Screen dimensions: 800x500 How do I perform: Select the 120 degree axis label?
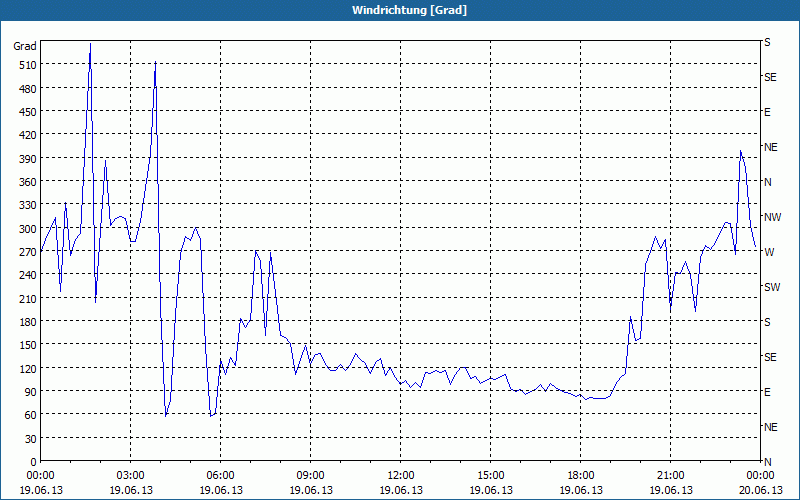tap(28, 368)
